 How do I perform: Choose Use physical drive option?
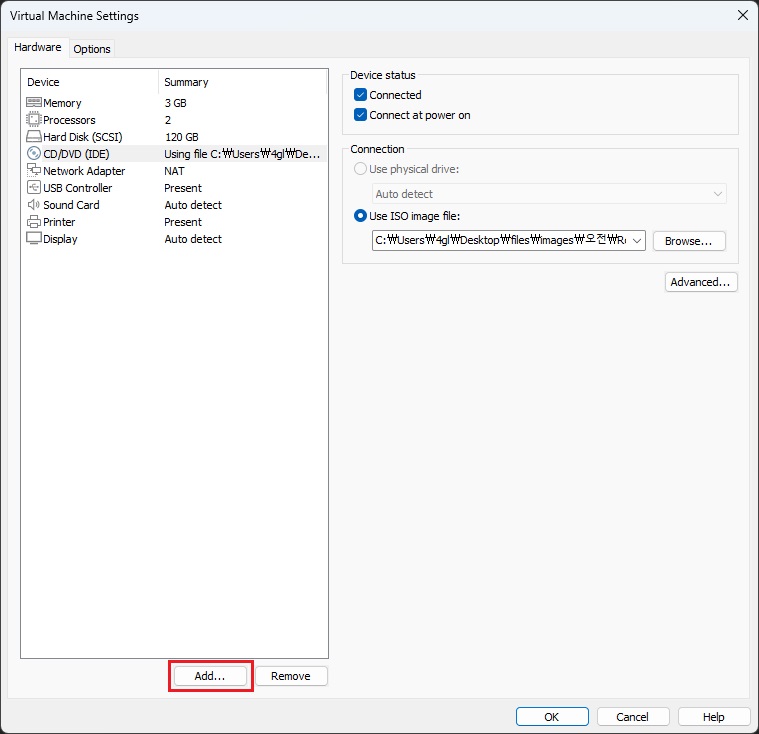tap(360, 168)
